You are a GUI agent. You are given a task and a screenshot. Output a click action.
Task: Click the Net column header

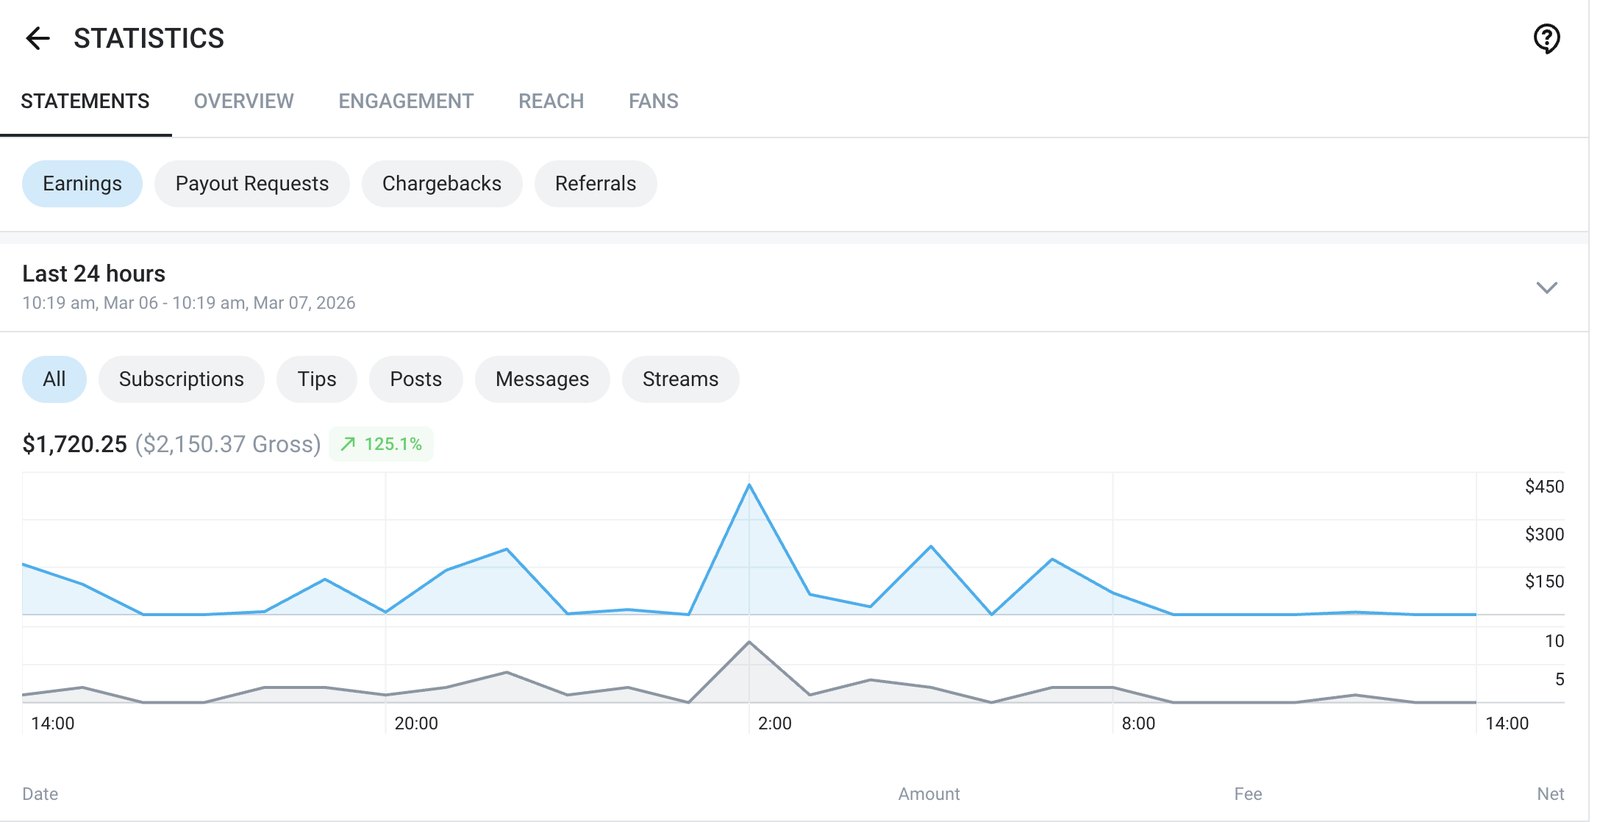pos(1550,794)
